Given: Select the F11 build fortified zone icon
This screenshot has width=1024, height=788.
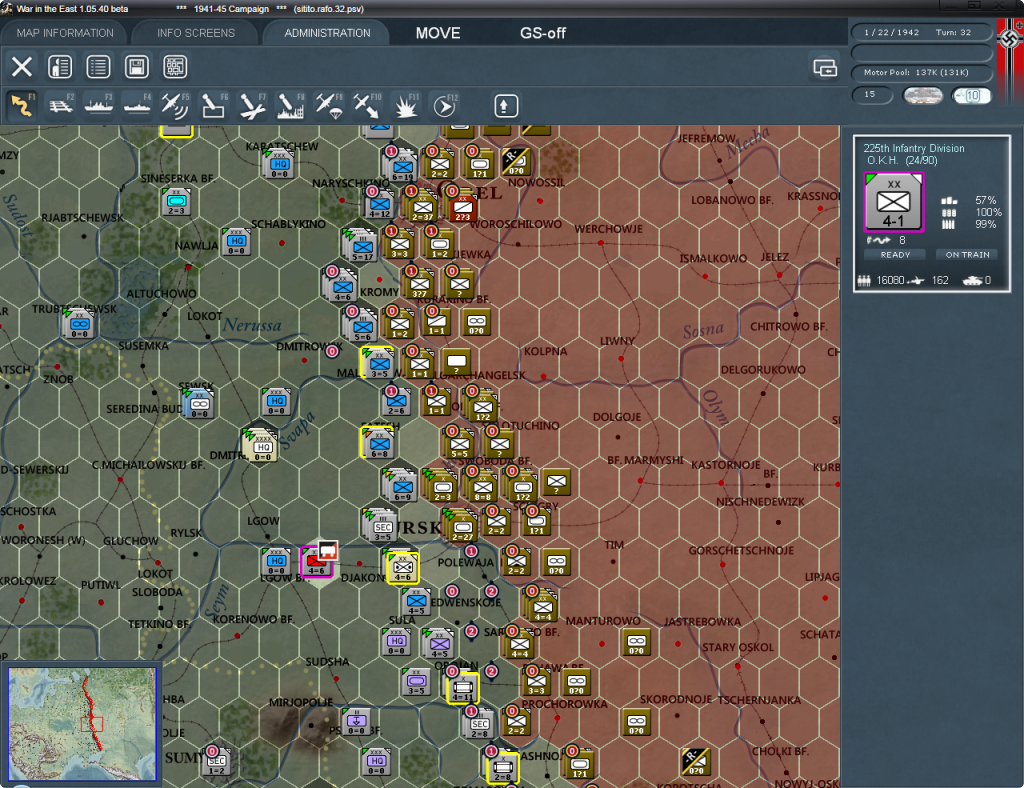Looking at the screenshot, I should pos(405,106).
